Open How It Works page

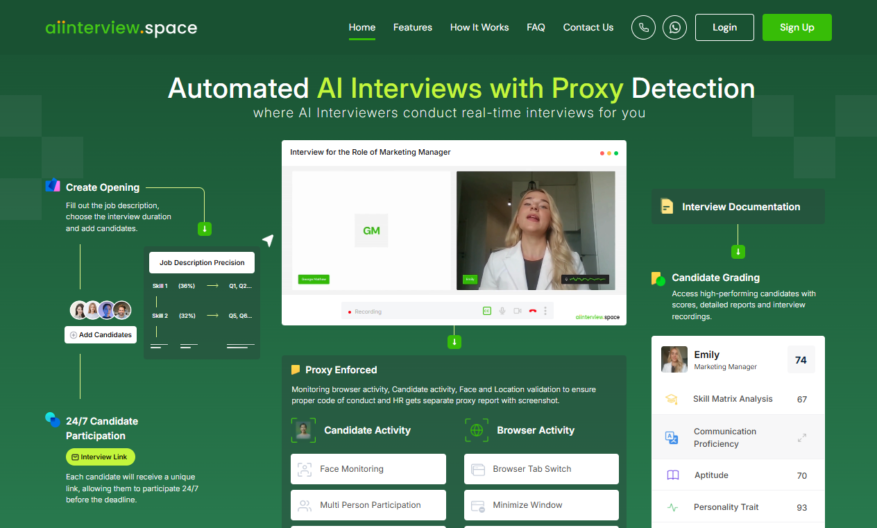[479, 27]
